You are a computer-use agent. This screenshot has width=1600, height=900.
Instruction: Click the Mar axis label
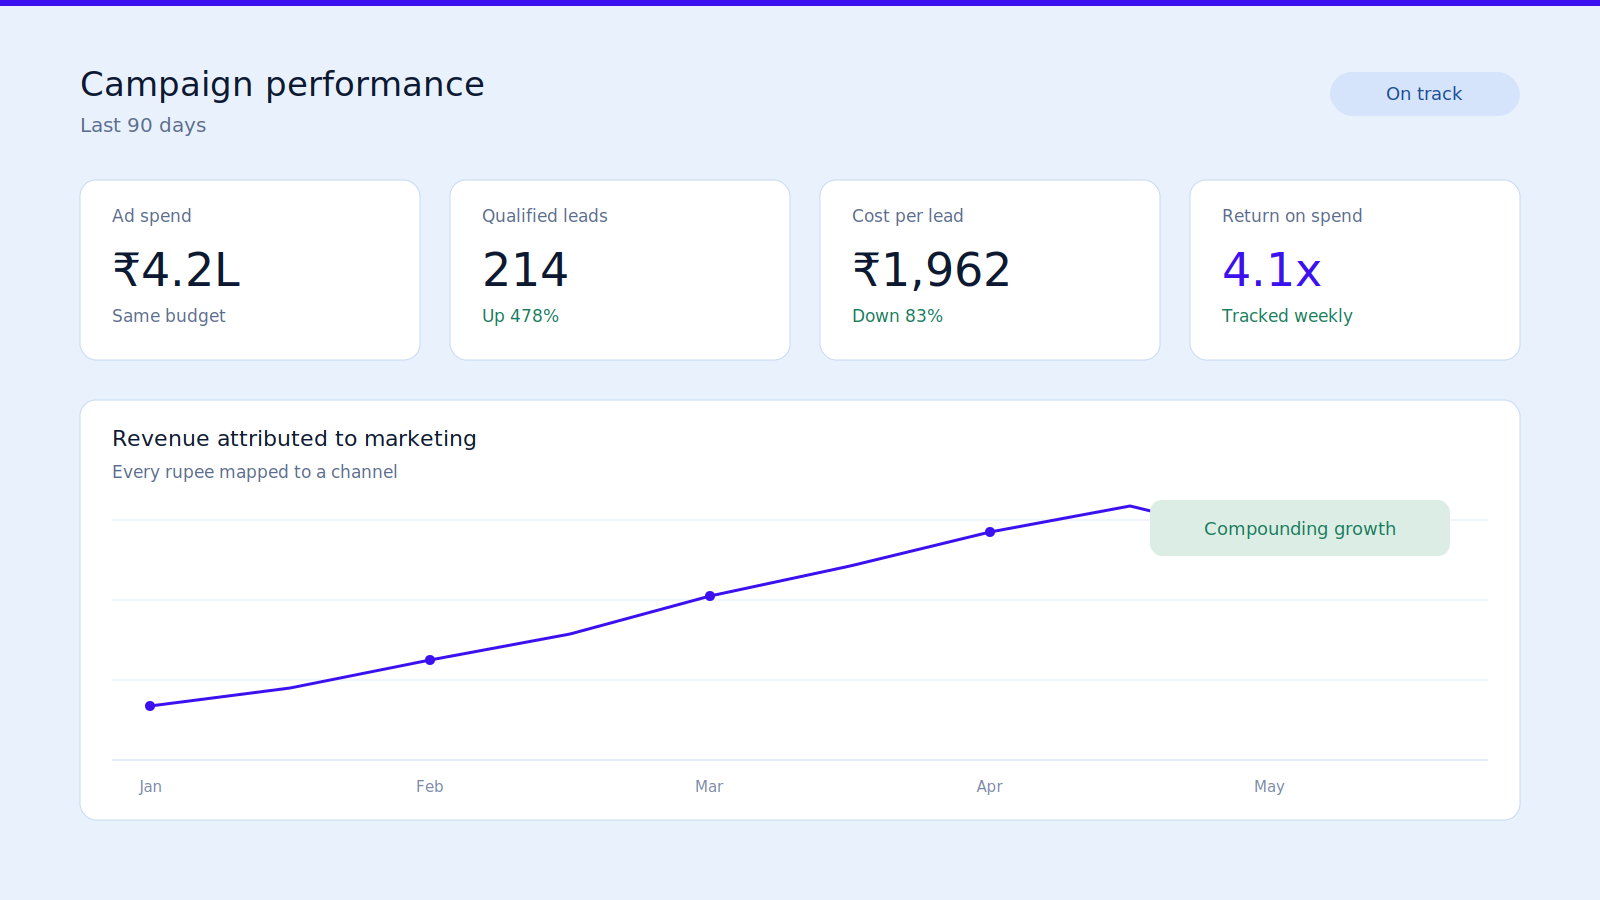(709, 787)
